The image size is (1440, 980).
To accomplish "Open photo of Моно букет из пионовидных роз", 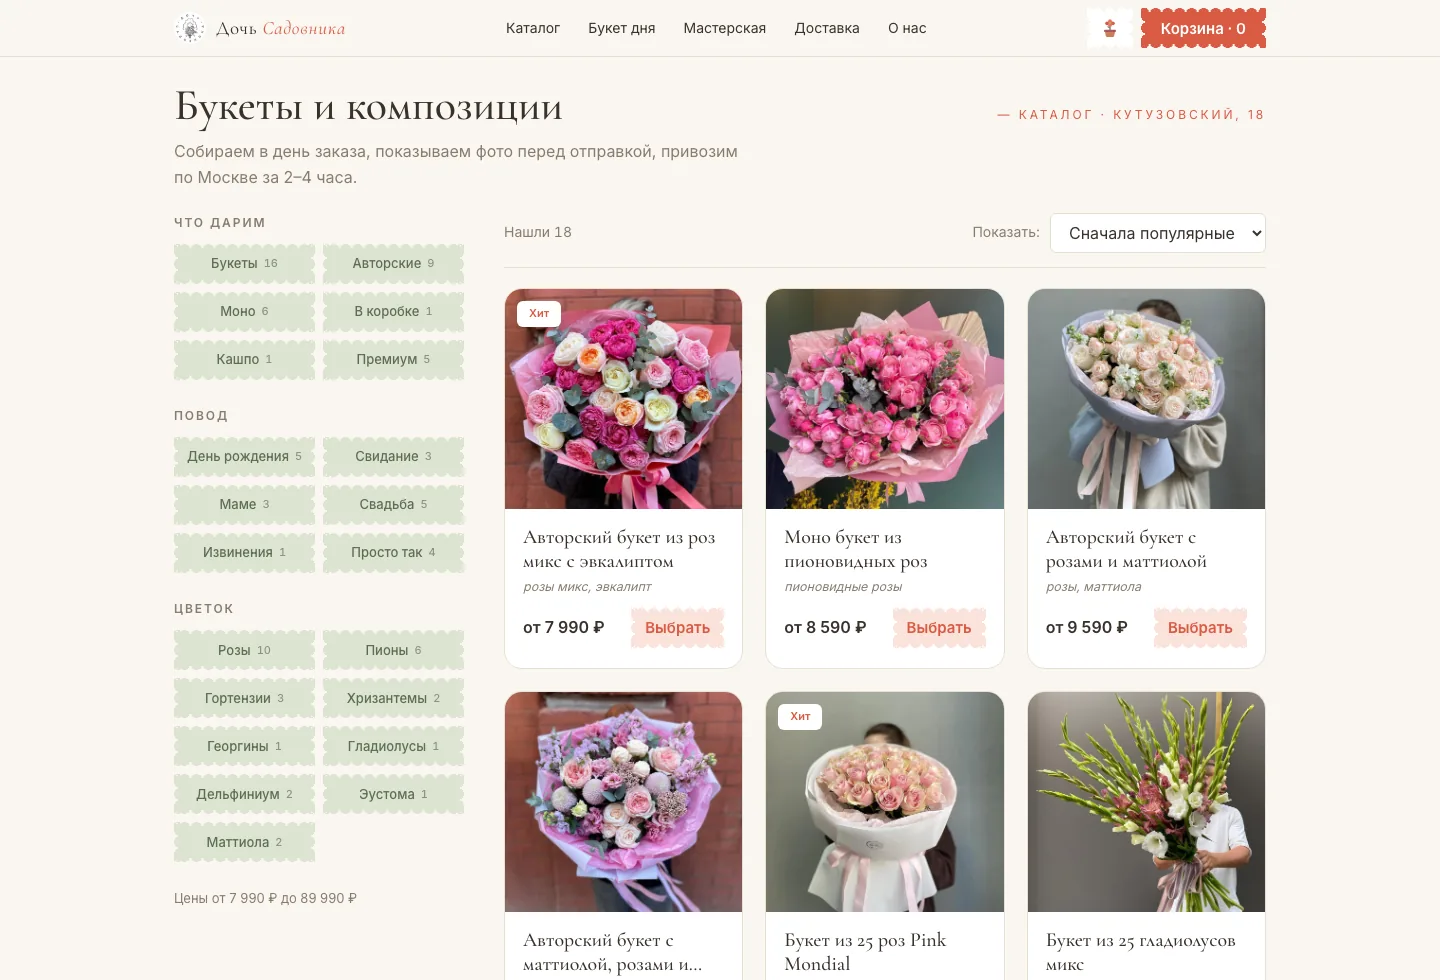I will click(x=885, y=399).
